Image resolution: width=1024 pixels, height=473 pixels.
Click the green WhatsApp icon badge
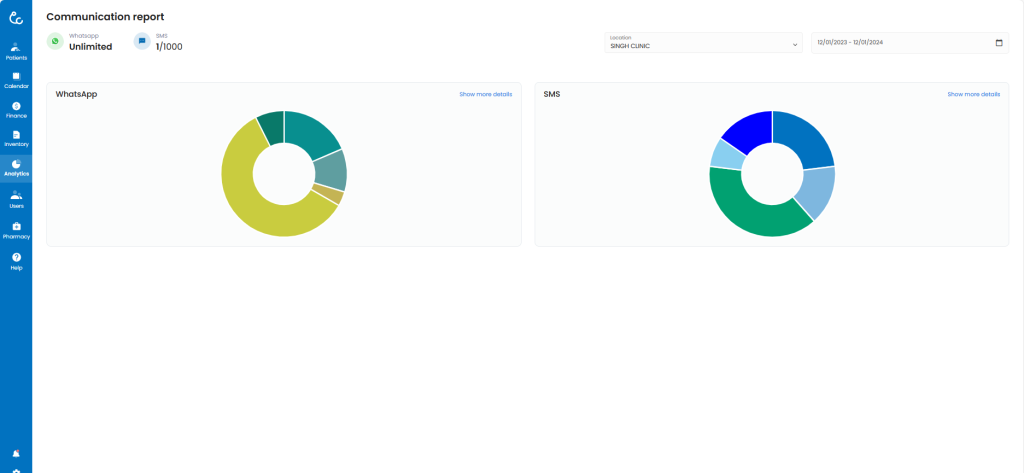point(55,41)
